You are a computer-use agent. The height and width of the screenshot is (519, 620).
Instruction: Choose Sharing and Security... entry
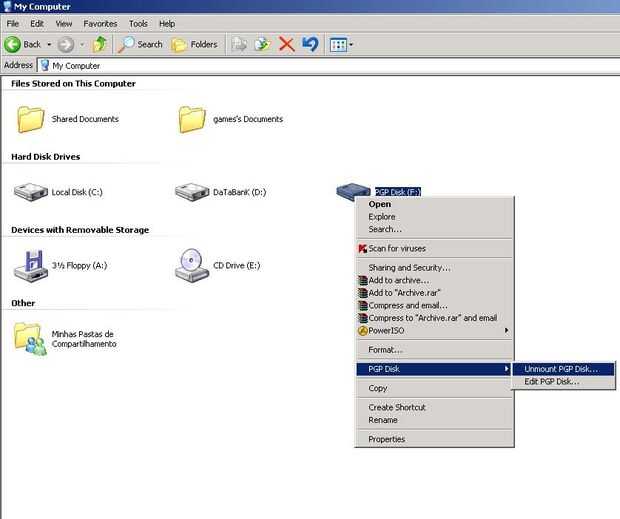pyautogui.click(x=435, y=268)
